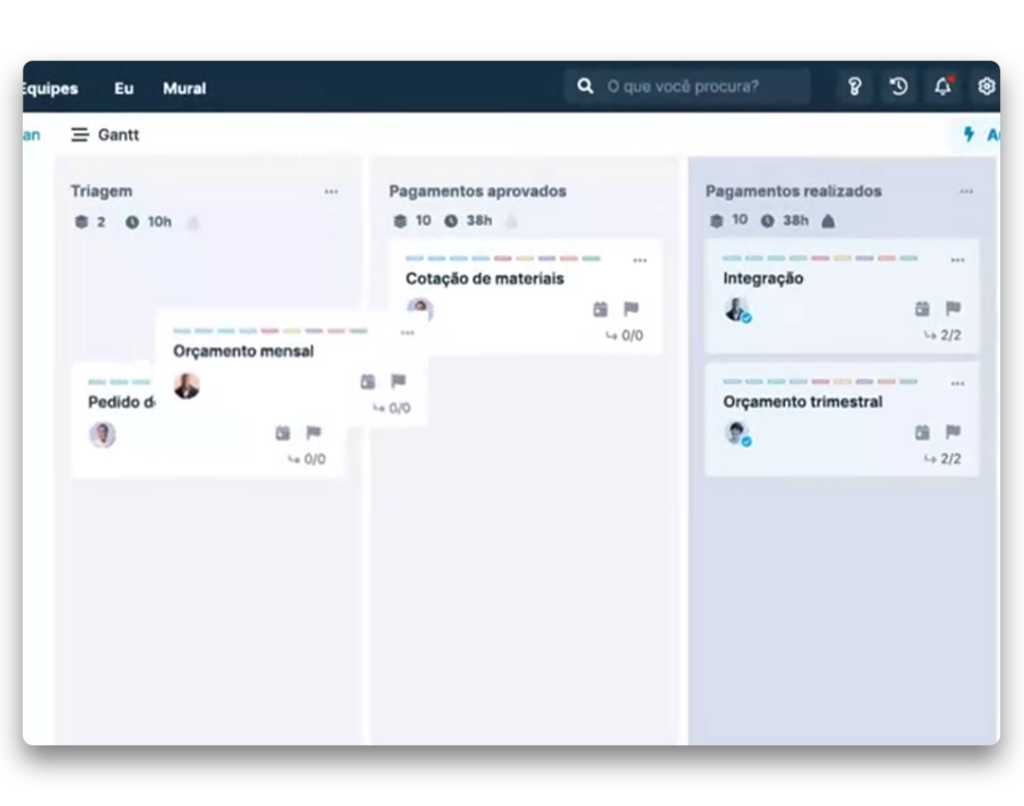Image resolution: width=1024 pixels, height=806 pixels.
Task: Toggle the bell icon in Pagamentos aprovados header
Action: click(x=511, y=221)
